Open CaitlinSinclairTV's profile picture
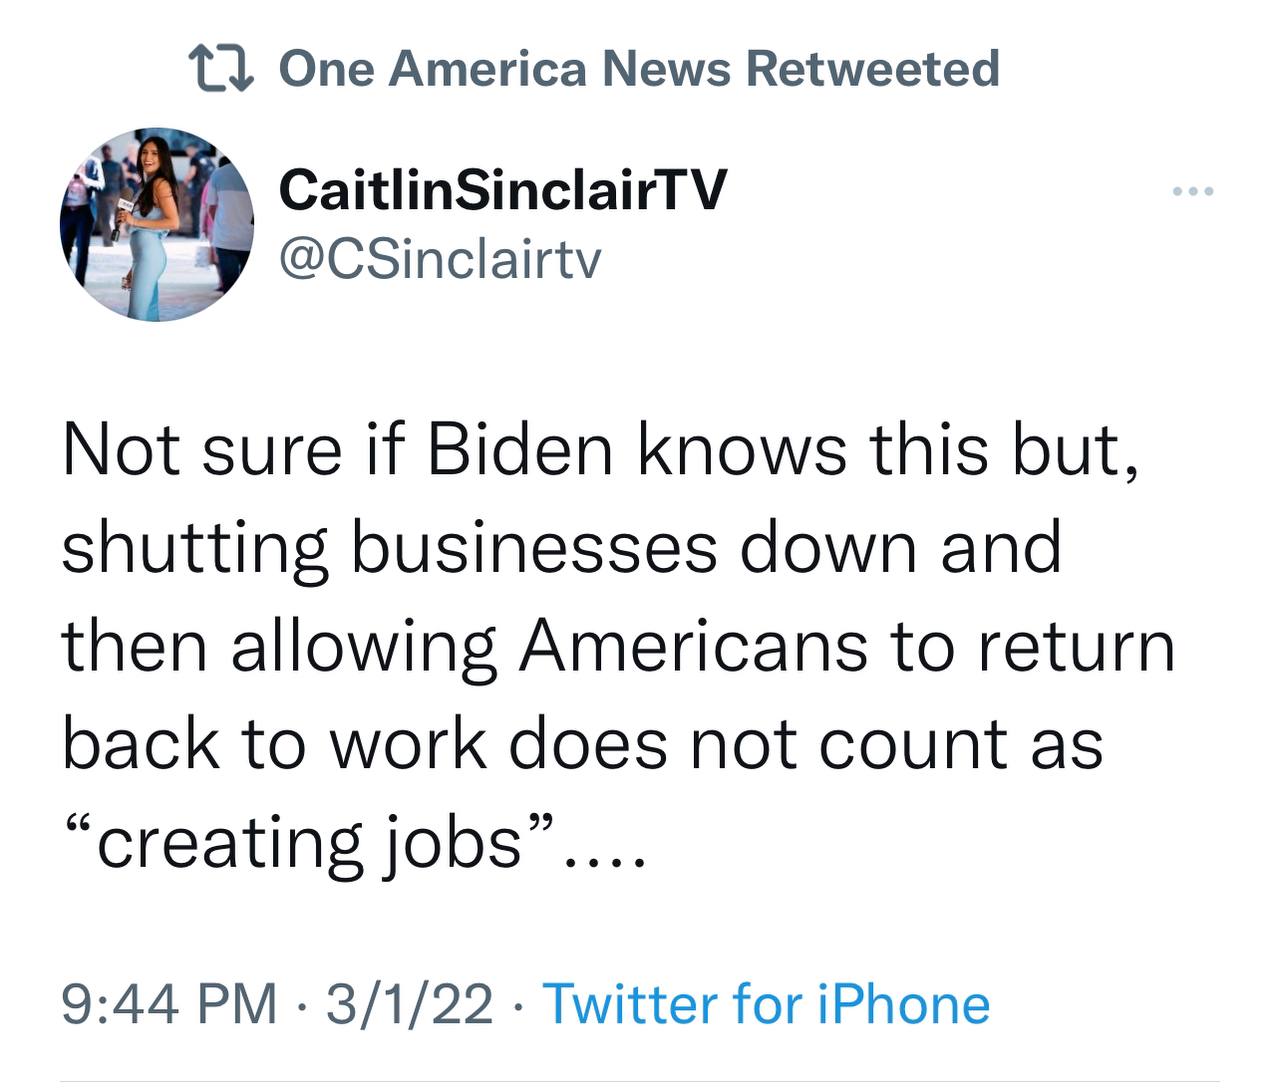The image size is (1280, 1090). click(158, 225)
